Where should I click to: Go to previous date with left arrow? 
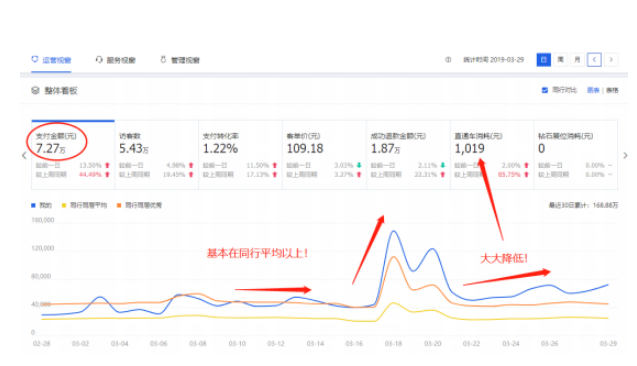tap(594, 60)
